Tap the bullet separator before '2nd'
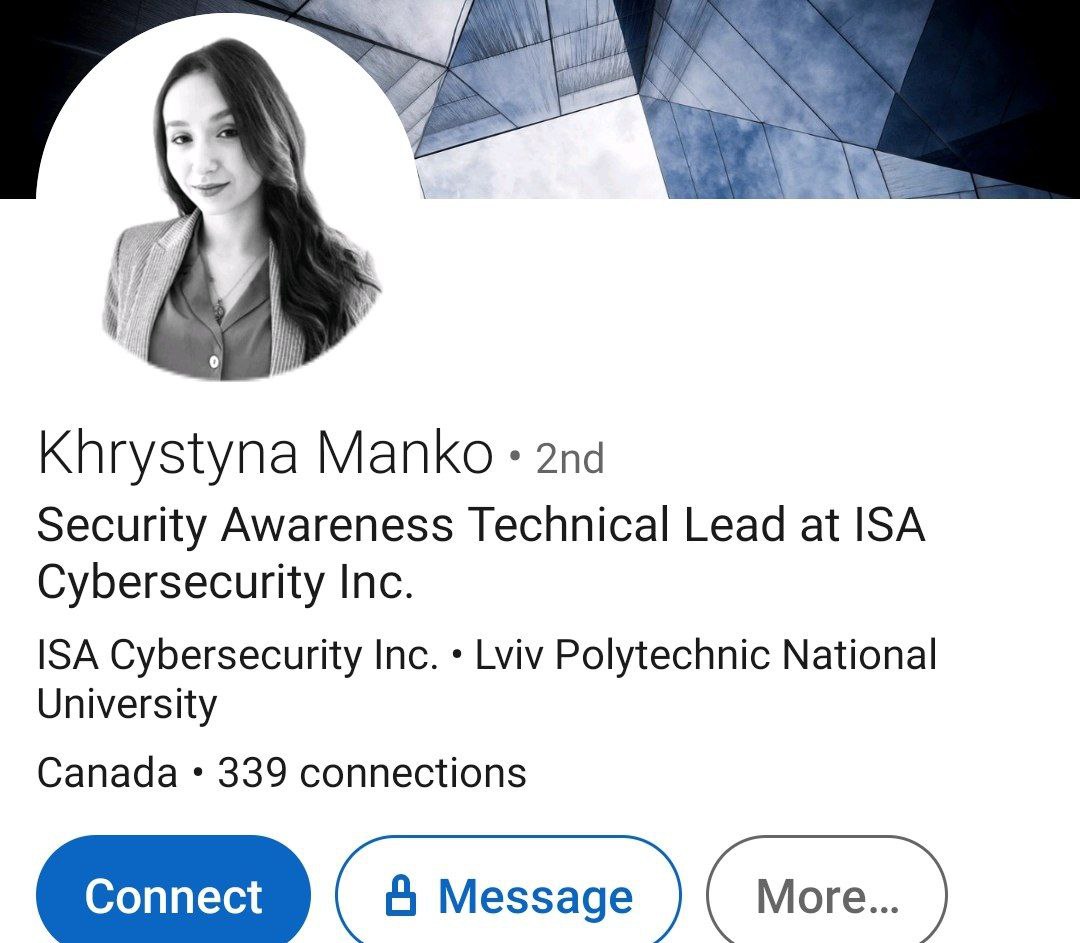 (x=515, y=455)
